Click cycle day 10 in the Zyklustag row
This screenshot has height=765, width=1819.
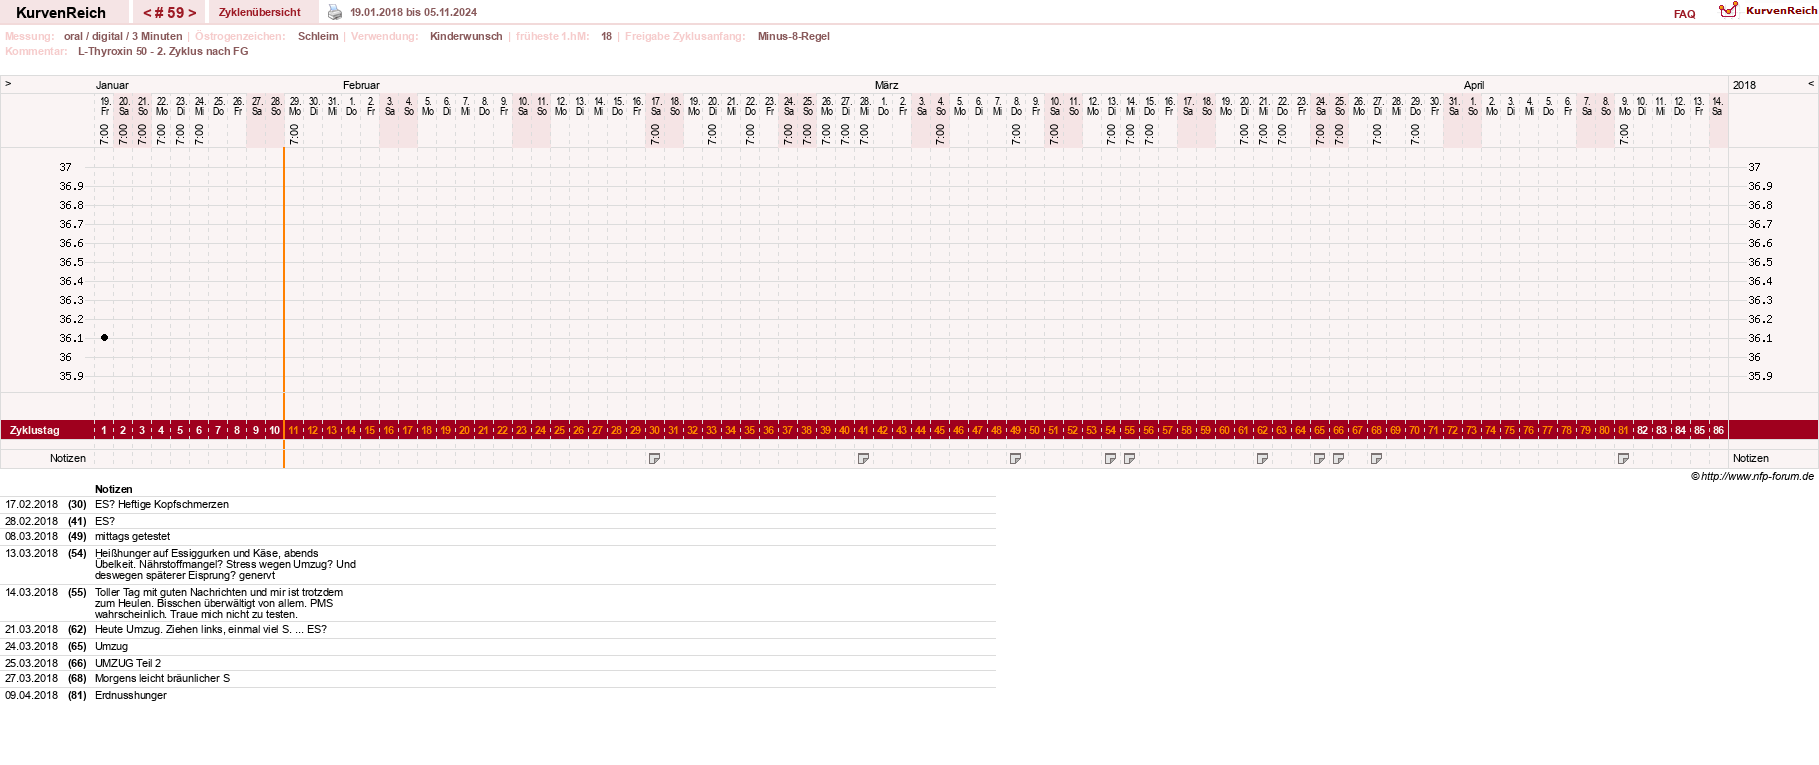[275, 430]
